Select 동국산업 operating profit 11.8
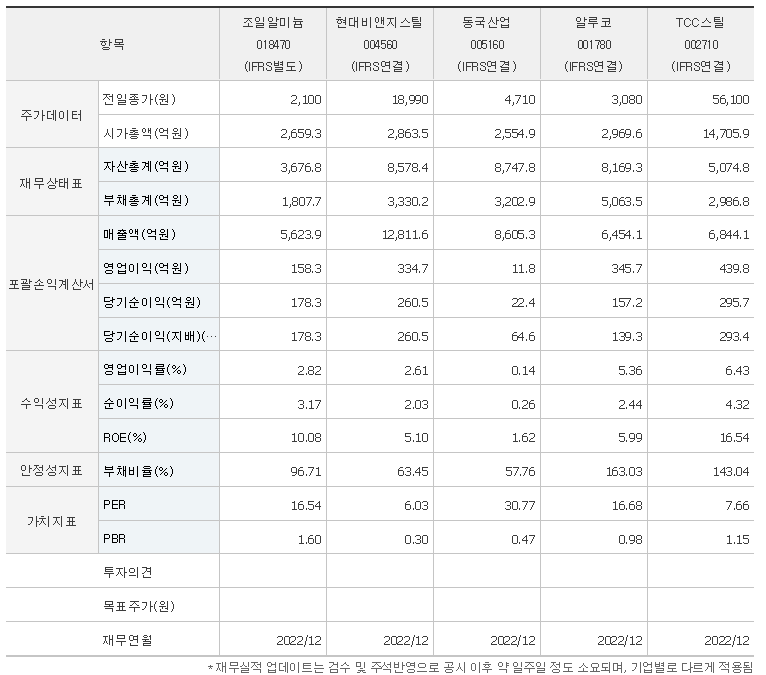 pyautogui.click(x=523, y=269)
